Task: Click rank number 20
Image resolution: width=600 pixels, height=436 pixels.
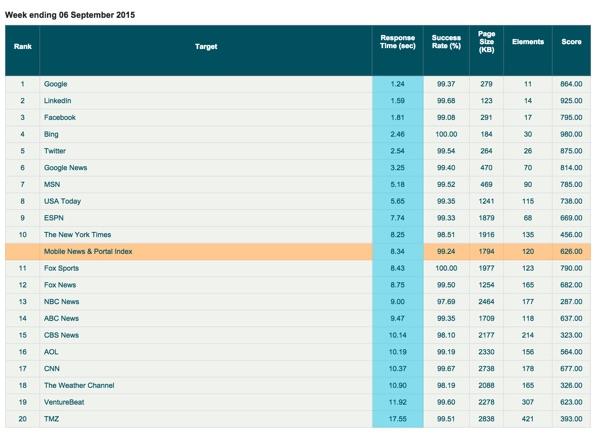Action: (23, 419)
